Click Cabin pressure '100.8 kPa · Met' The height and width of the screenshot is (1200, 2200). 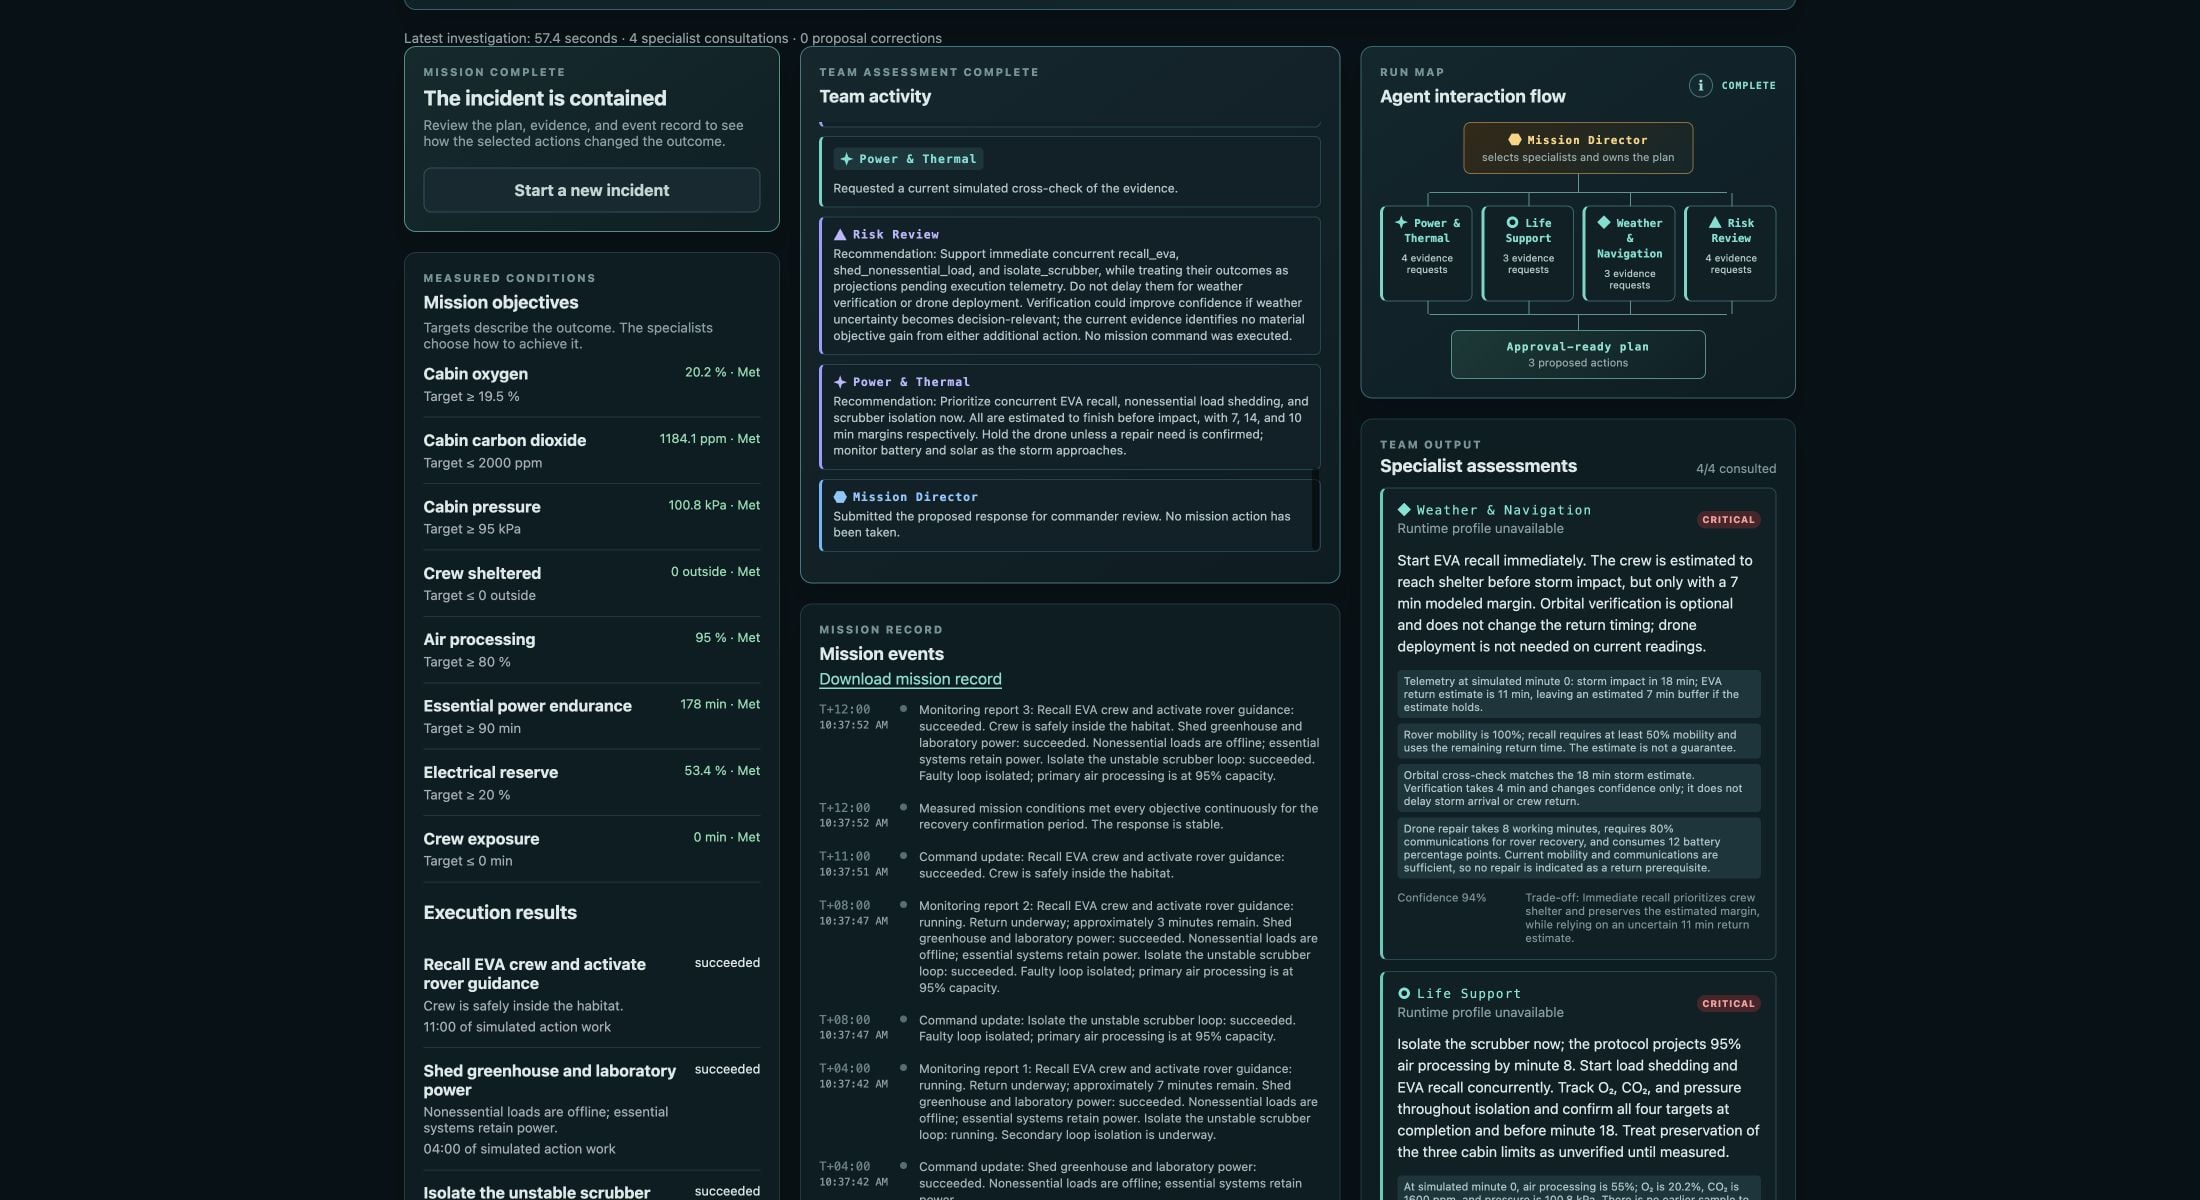pos(714,505)
